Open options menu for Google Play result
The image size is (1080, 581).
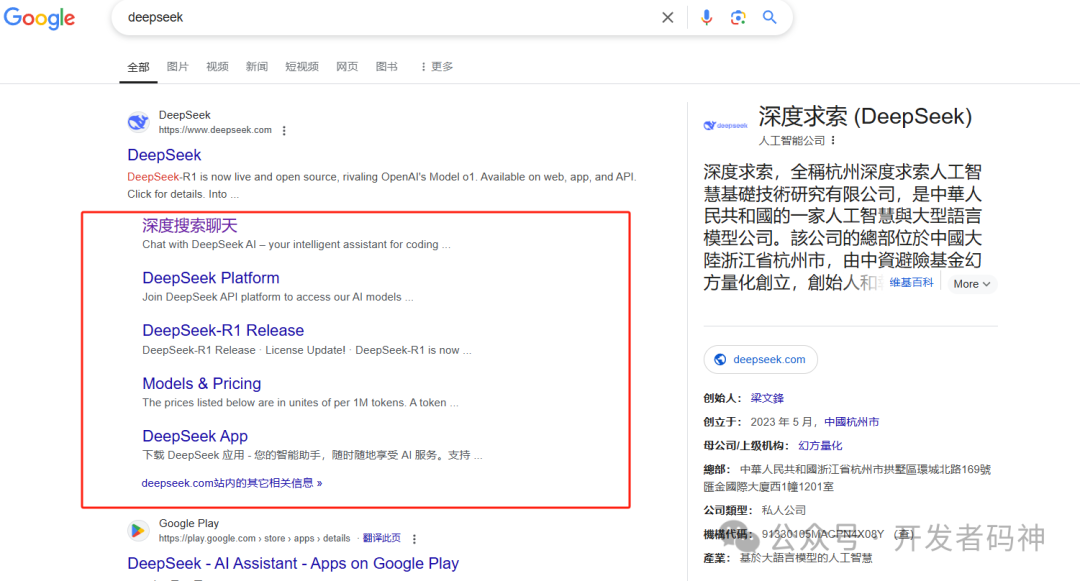pos(414,539)
